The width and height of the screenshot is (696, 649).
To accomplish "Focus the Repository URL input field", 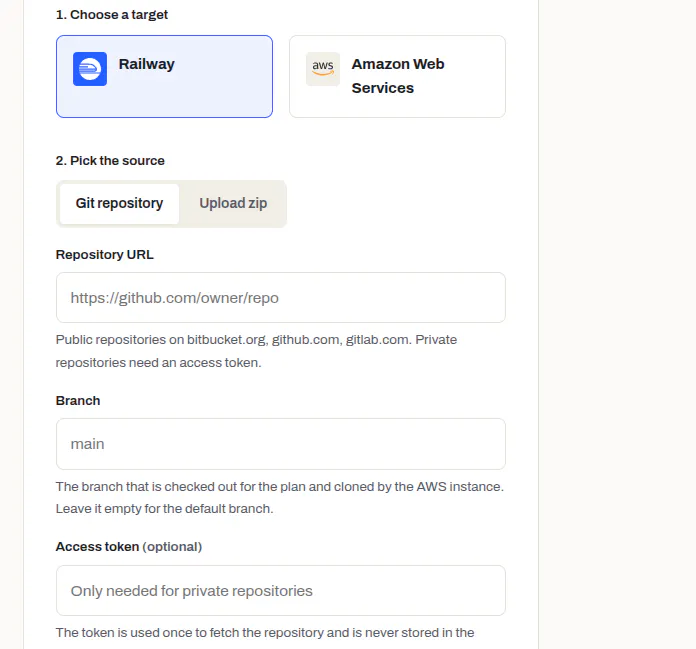I will click(281, 297).
